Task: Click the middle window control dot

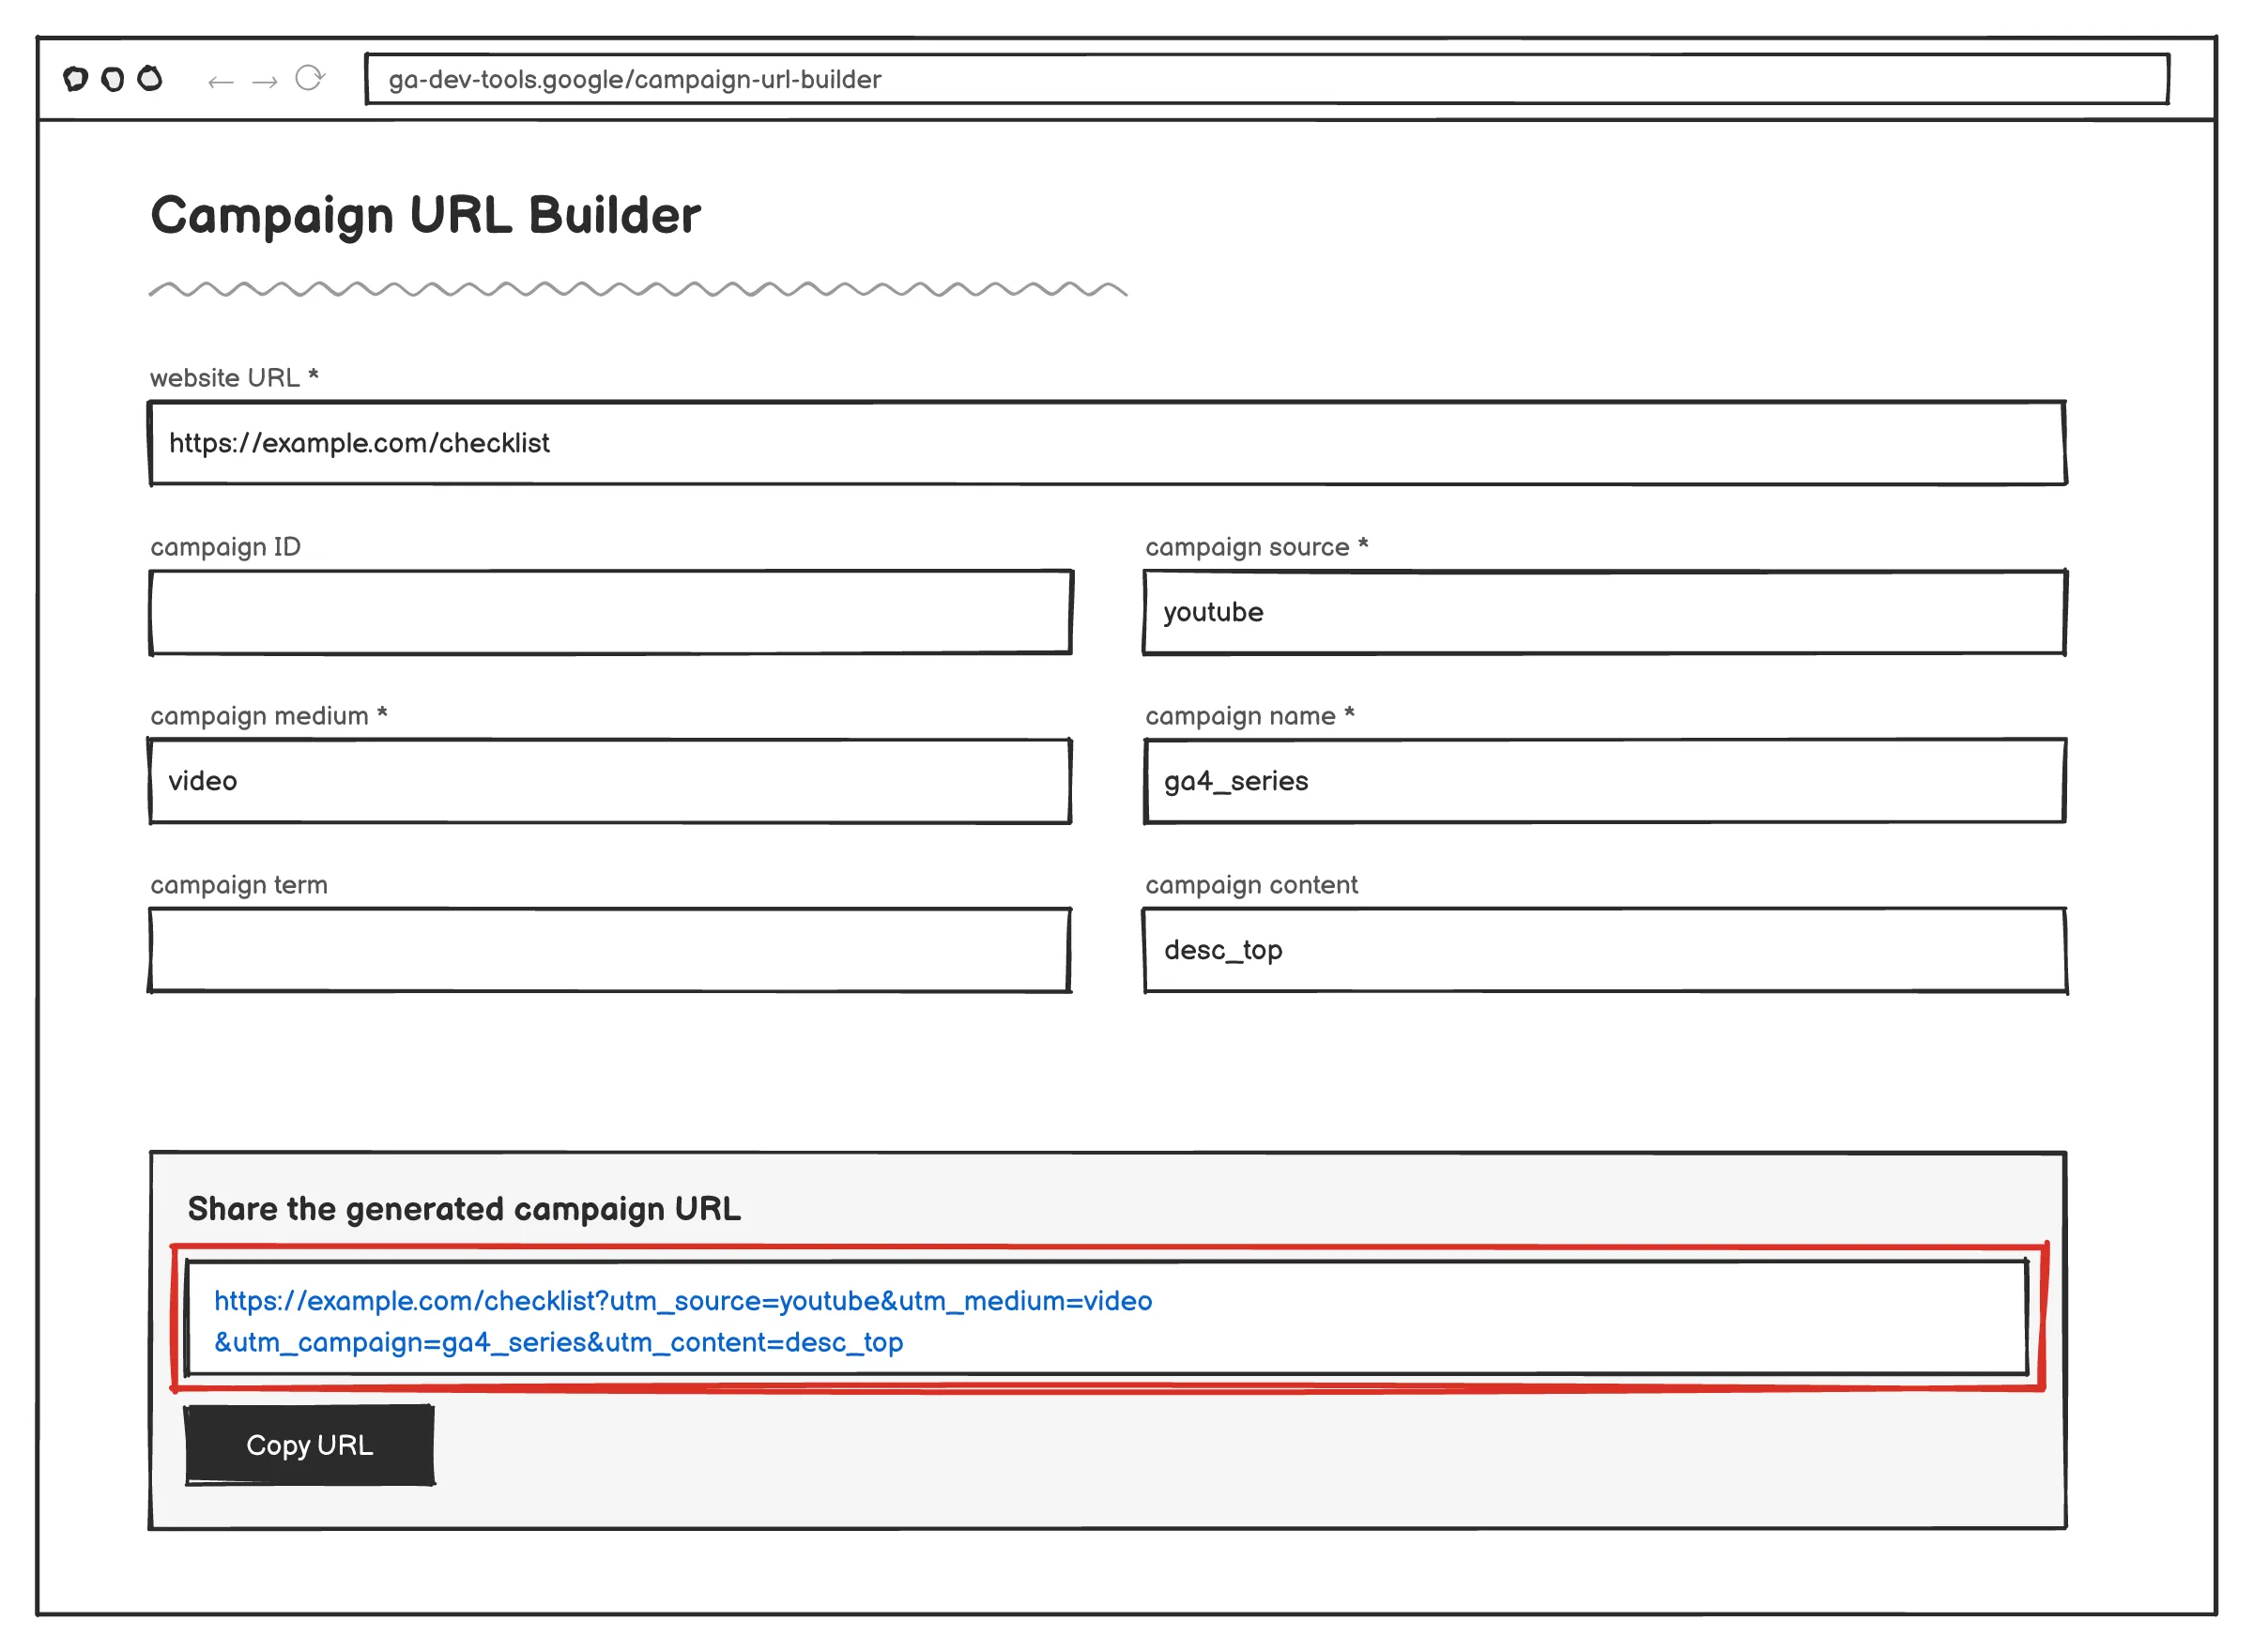Action: [x=113, y=79]
